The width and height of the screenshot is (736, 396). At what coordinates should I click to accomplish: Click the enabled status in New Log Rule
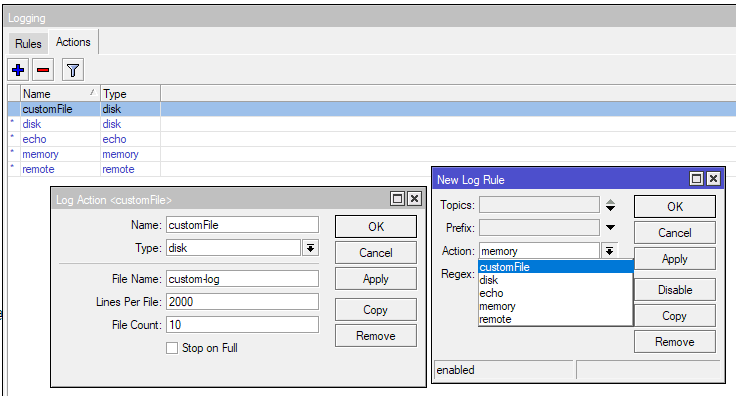pyautogui.click(x=504, y=370)
